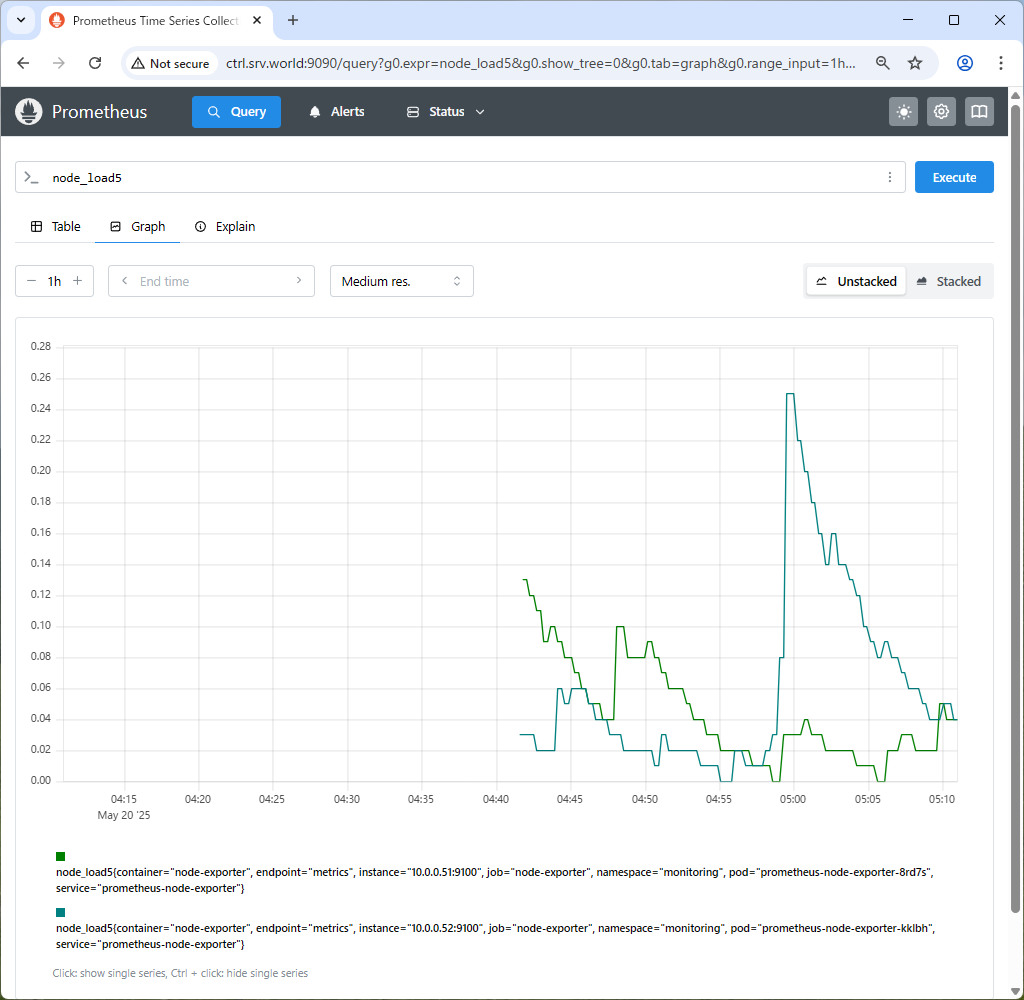Open Chrome three-dot menu
This screenshot has height=1000, width=1024.
coord(1000,63)
